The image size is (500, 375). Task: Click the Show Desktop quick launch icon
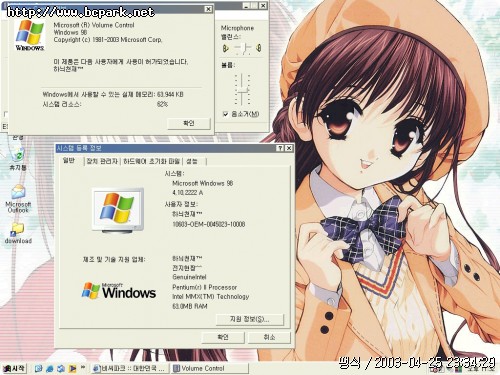pos(39,368)
